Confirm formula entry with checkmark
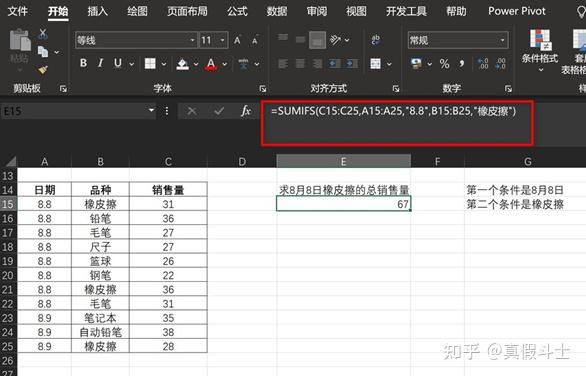The width and height of the screenshot is (586, 376). [219, 111]
